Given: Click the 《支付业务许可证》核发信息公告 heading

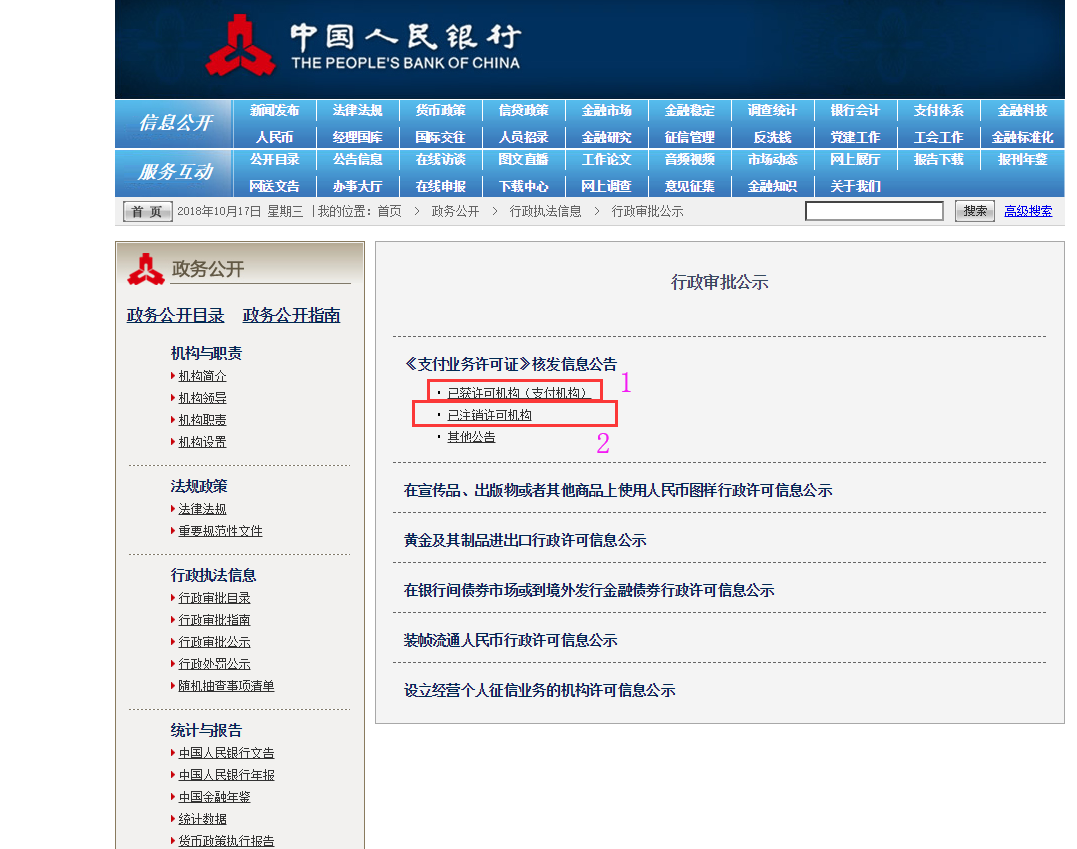Looking at the screenshot, I should pos(510,364).
